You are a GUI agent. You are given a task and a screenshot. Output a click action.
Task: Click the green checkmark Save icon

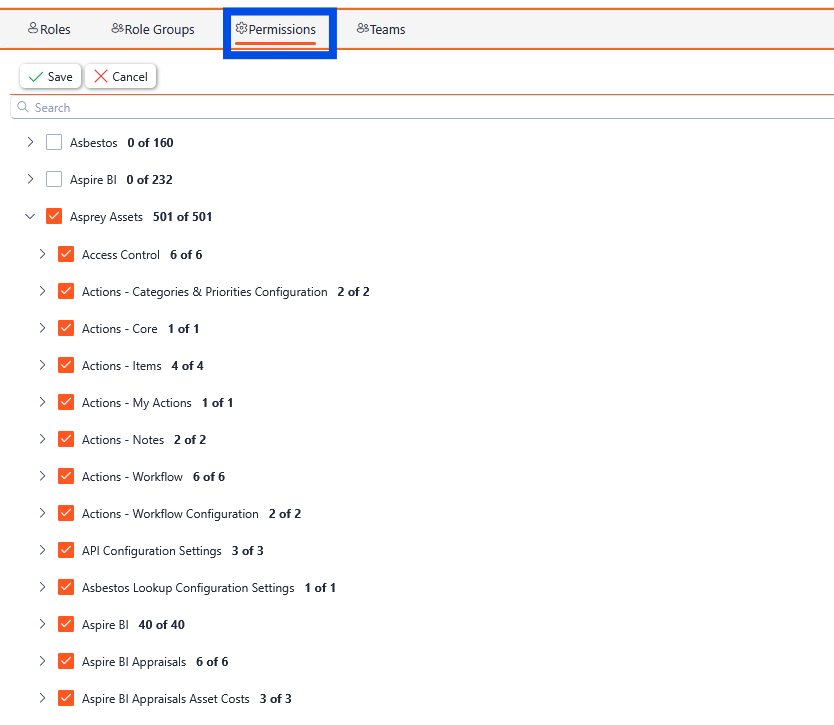pyautogui.click(x=36, y=77)
